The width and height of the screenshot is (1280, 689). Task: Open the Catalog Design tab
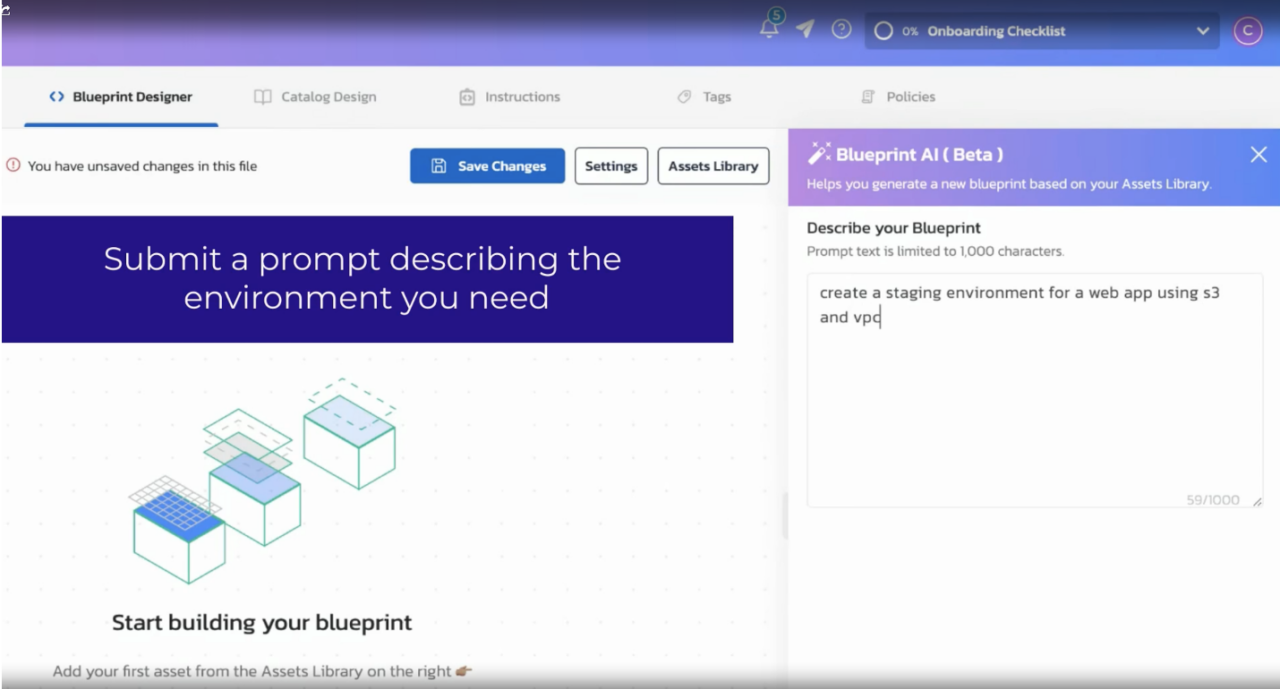coord(315,97)
